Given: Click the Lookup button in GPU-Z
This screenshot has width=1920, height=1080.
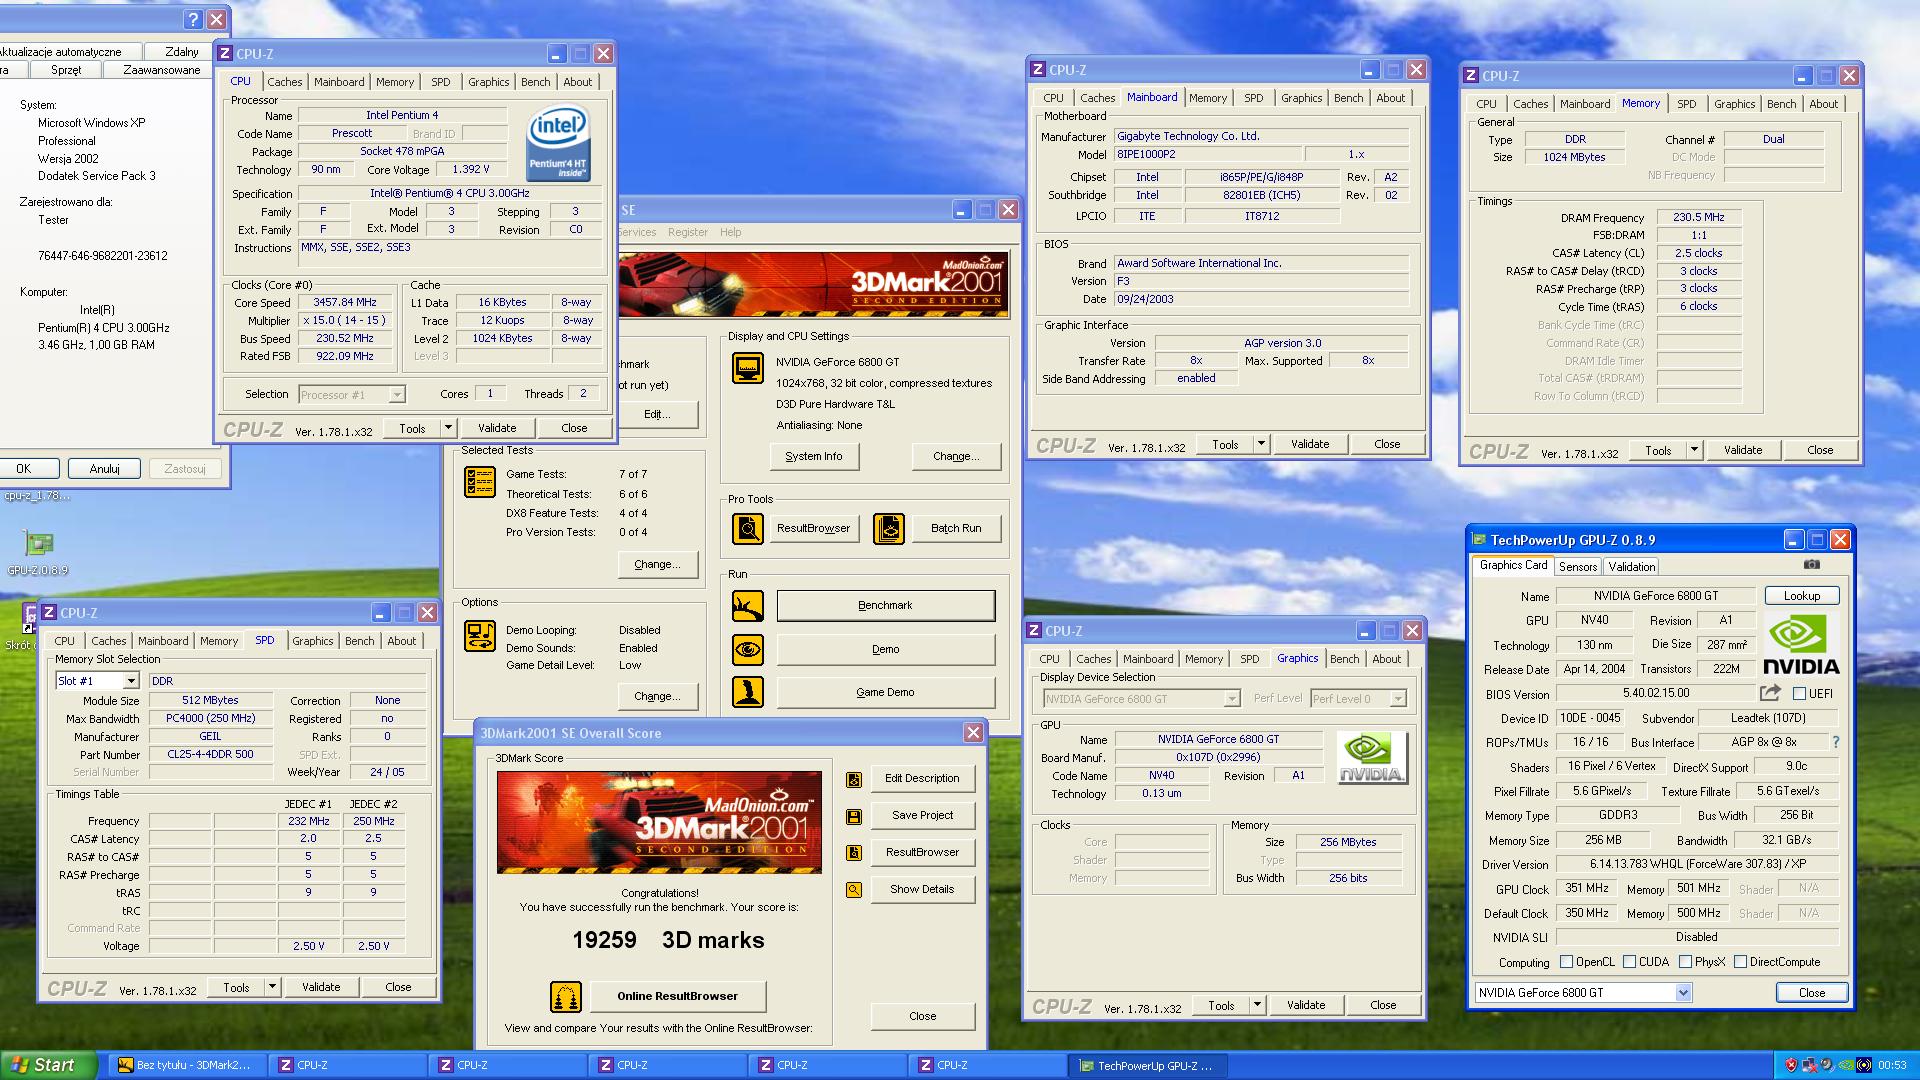Looking at the screenshot, I should click(1802, 596).
